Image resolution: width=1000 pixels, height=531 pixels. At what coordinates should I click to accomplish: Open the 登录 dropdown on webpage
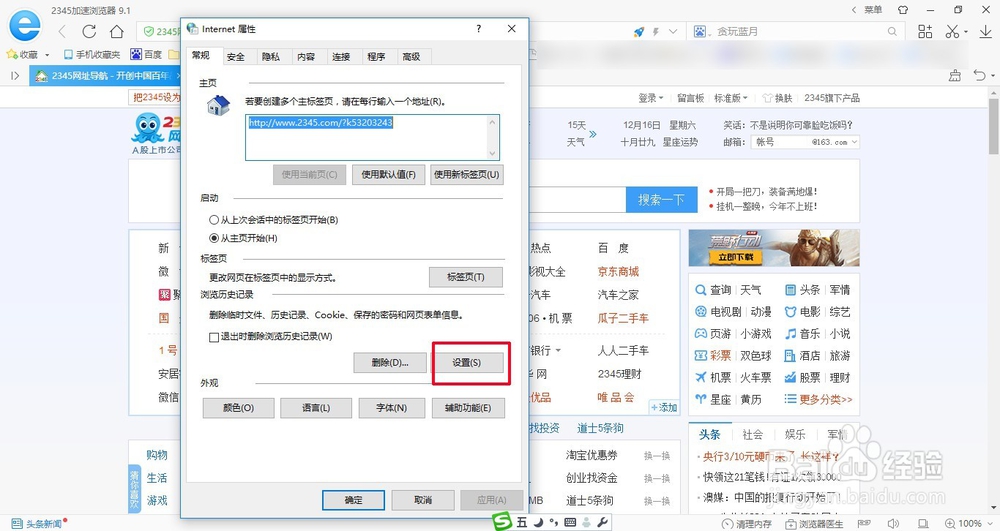pyautogui.click(x=651, y=98)
